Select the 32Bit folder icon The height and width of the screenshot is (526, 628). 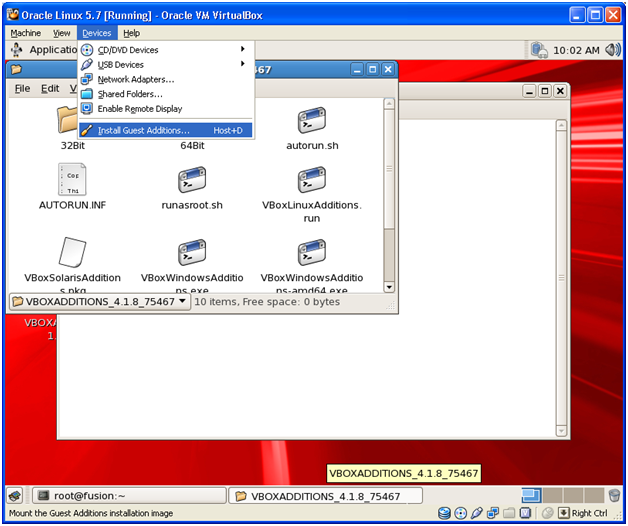click(68, 119)
